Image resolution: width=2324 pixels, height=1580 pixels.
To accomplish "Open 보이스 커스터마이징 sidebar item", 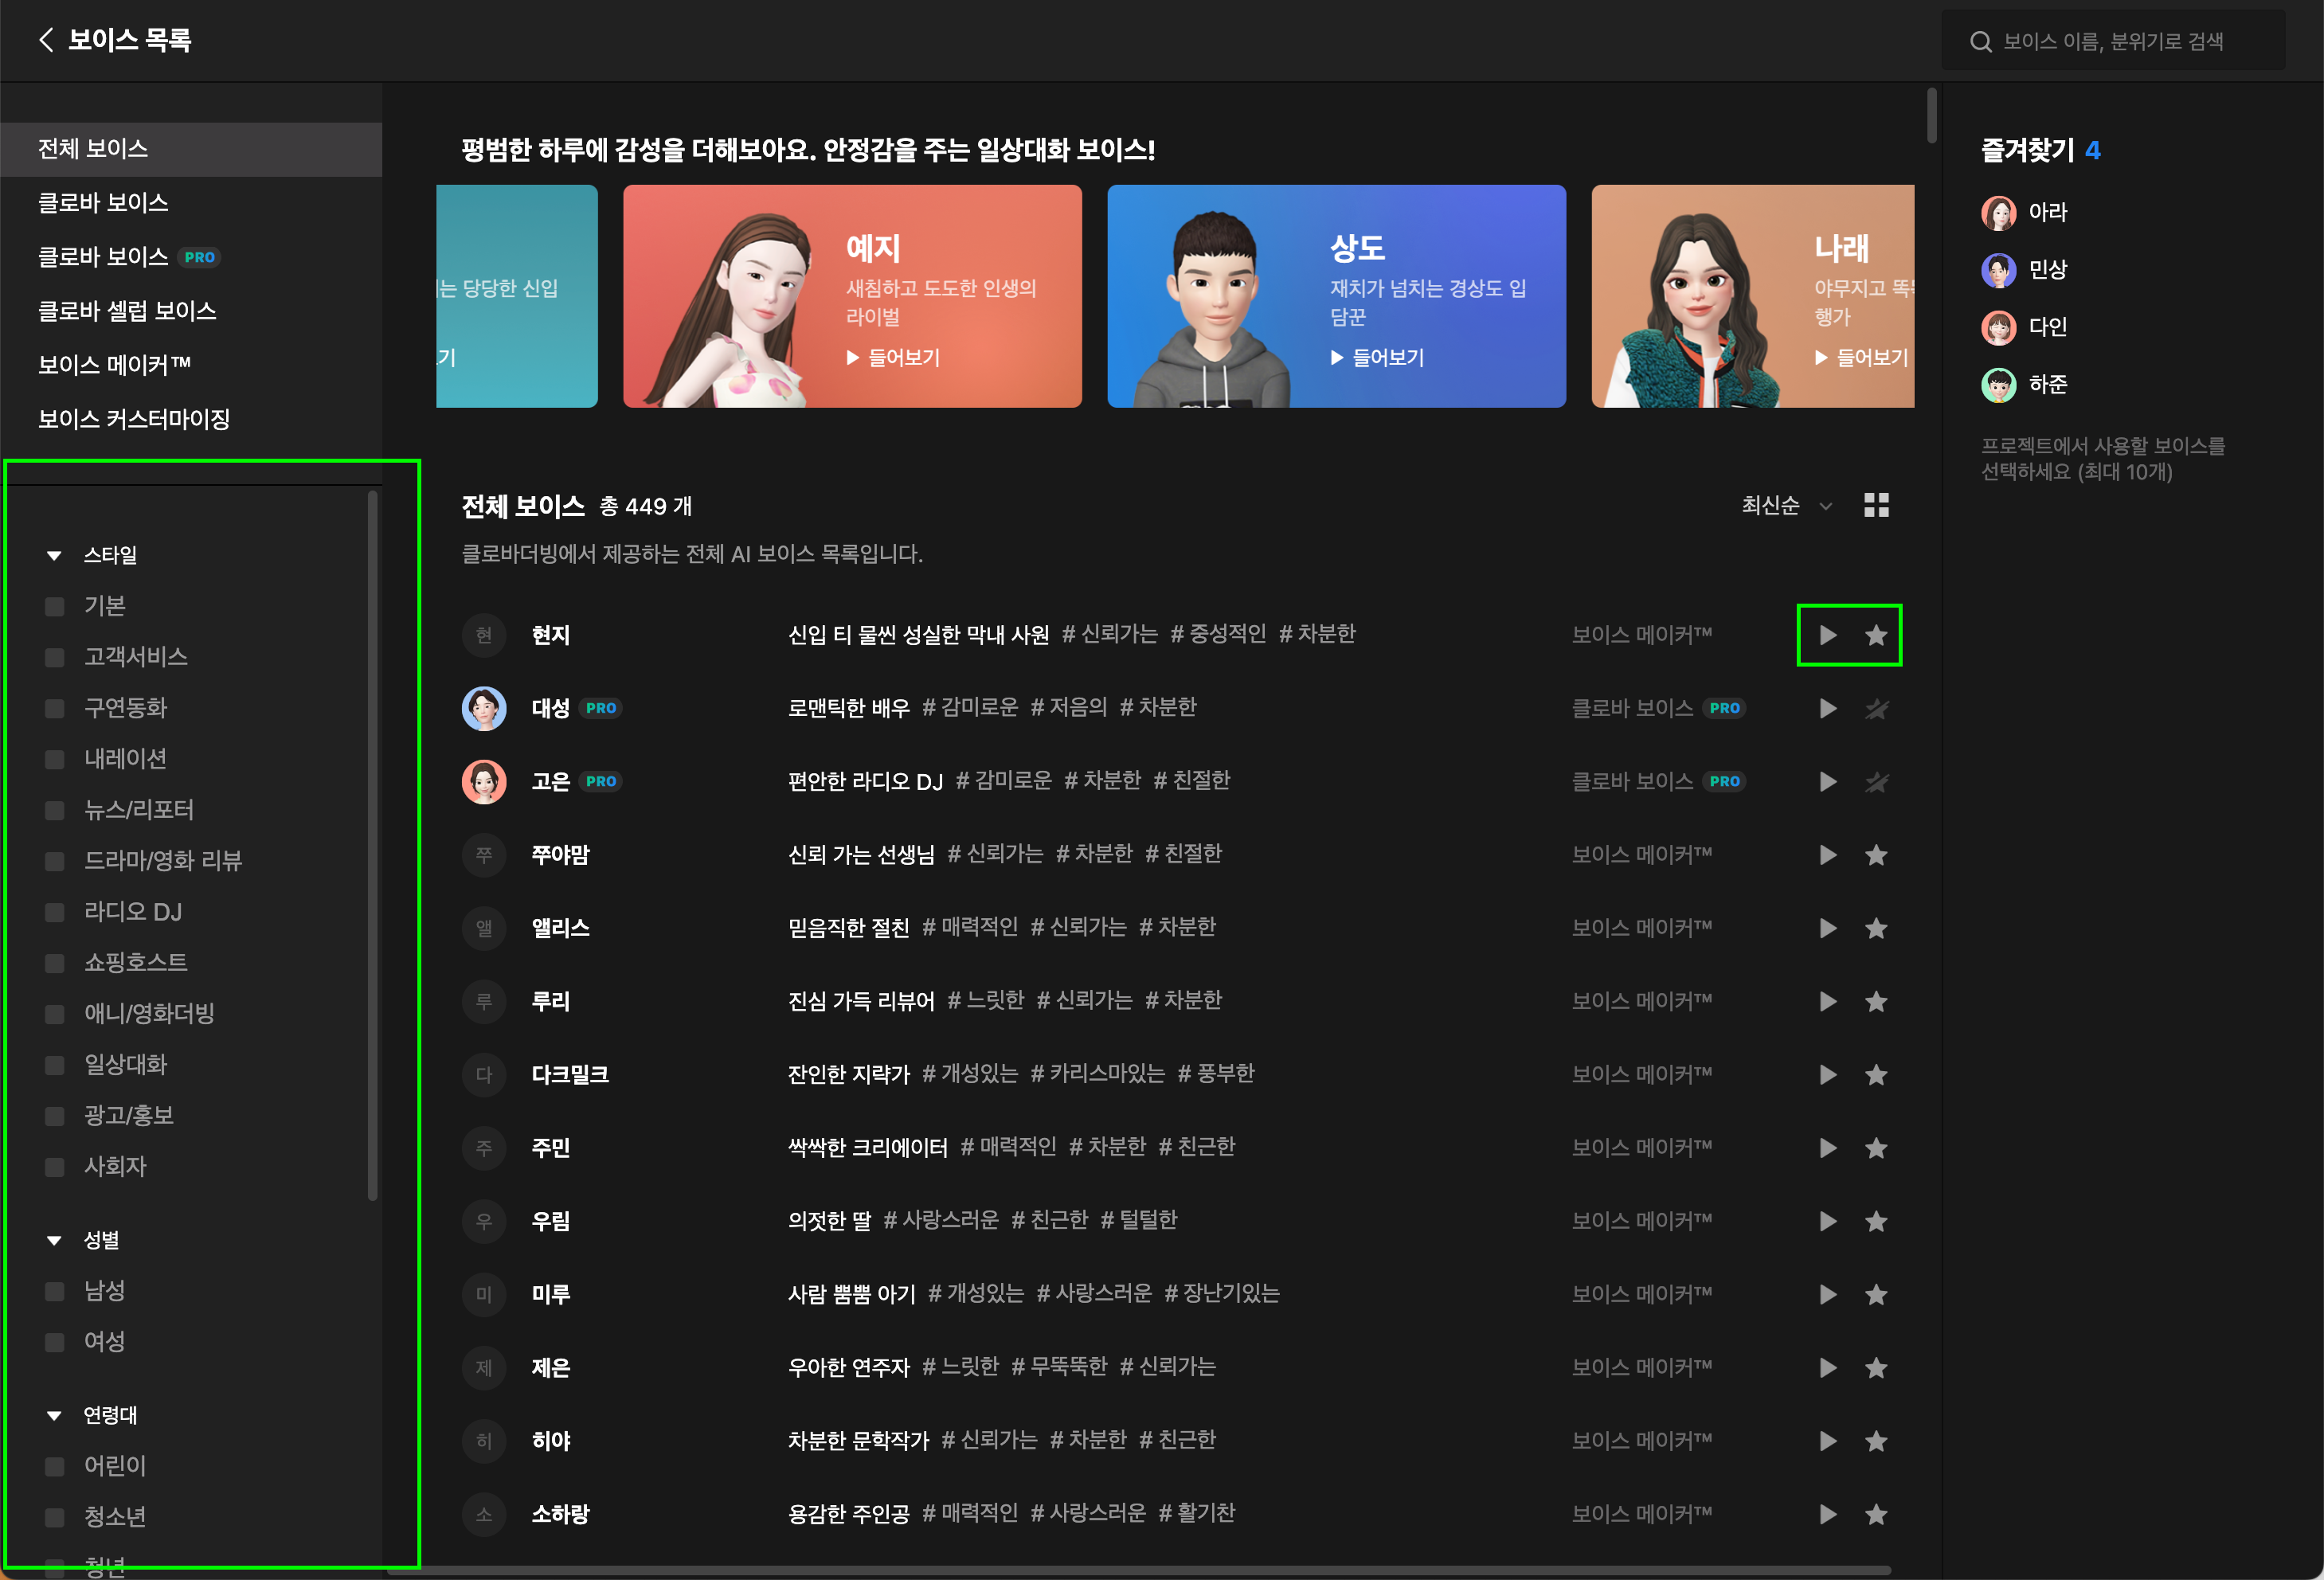I will pyautogui.click(x=134, y=419).
